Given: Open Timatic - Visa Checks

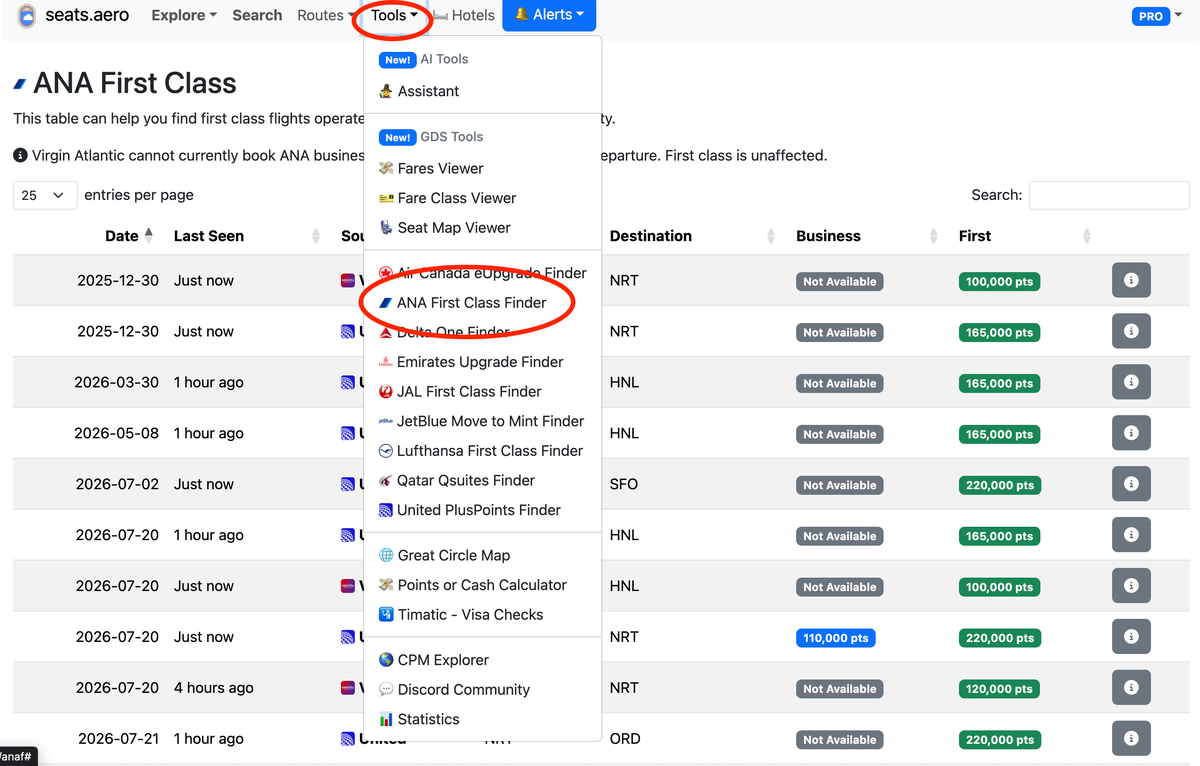Looking at the screenshot, I should tap(461, 615).
